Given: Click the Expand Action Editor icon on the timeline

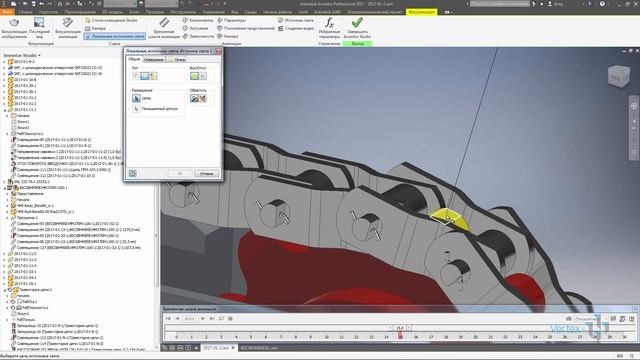Looking at the screenshot, I should click(631, 319).
